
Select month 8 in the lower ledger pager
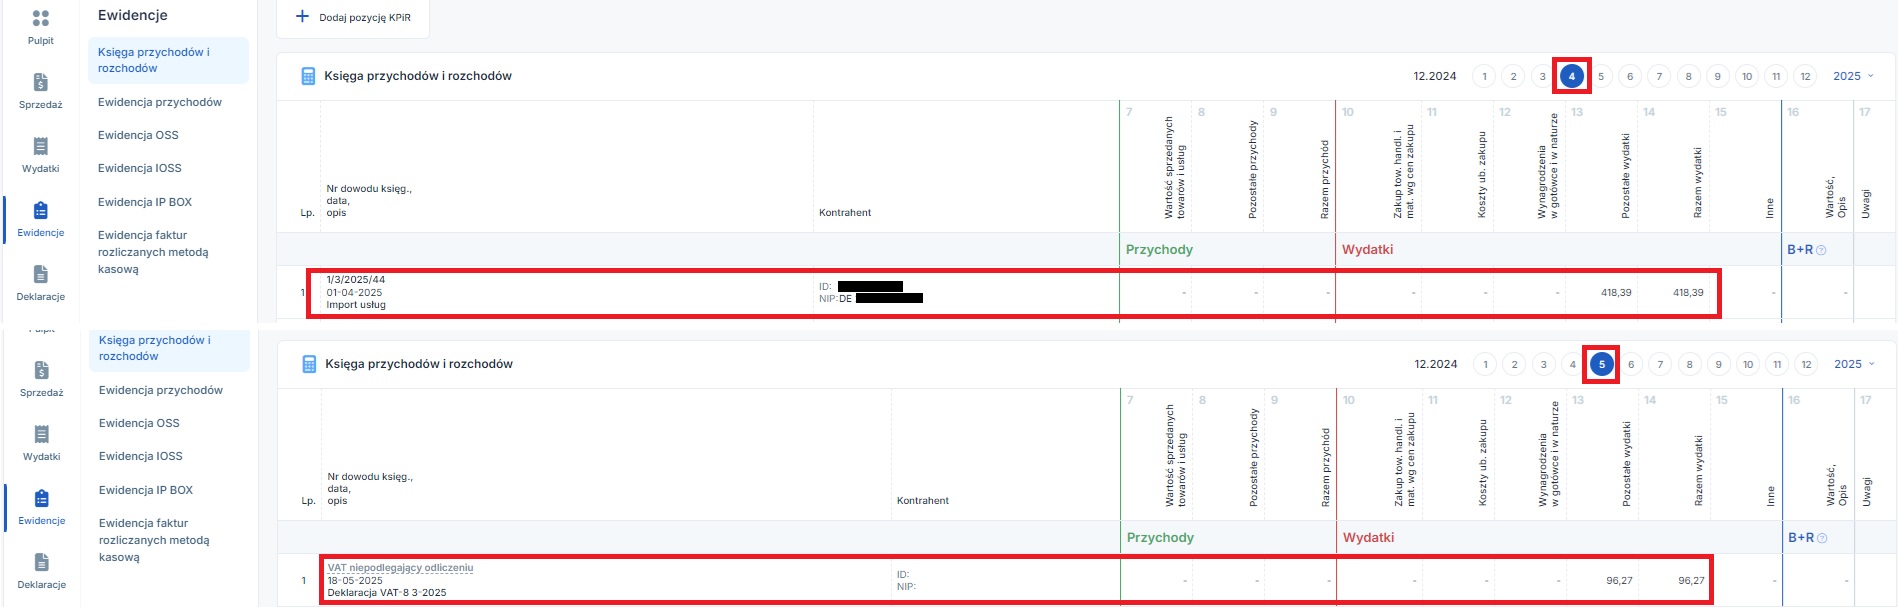tap(1690, 364)
